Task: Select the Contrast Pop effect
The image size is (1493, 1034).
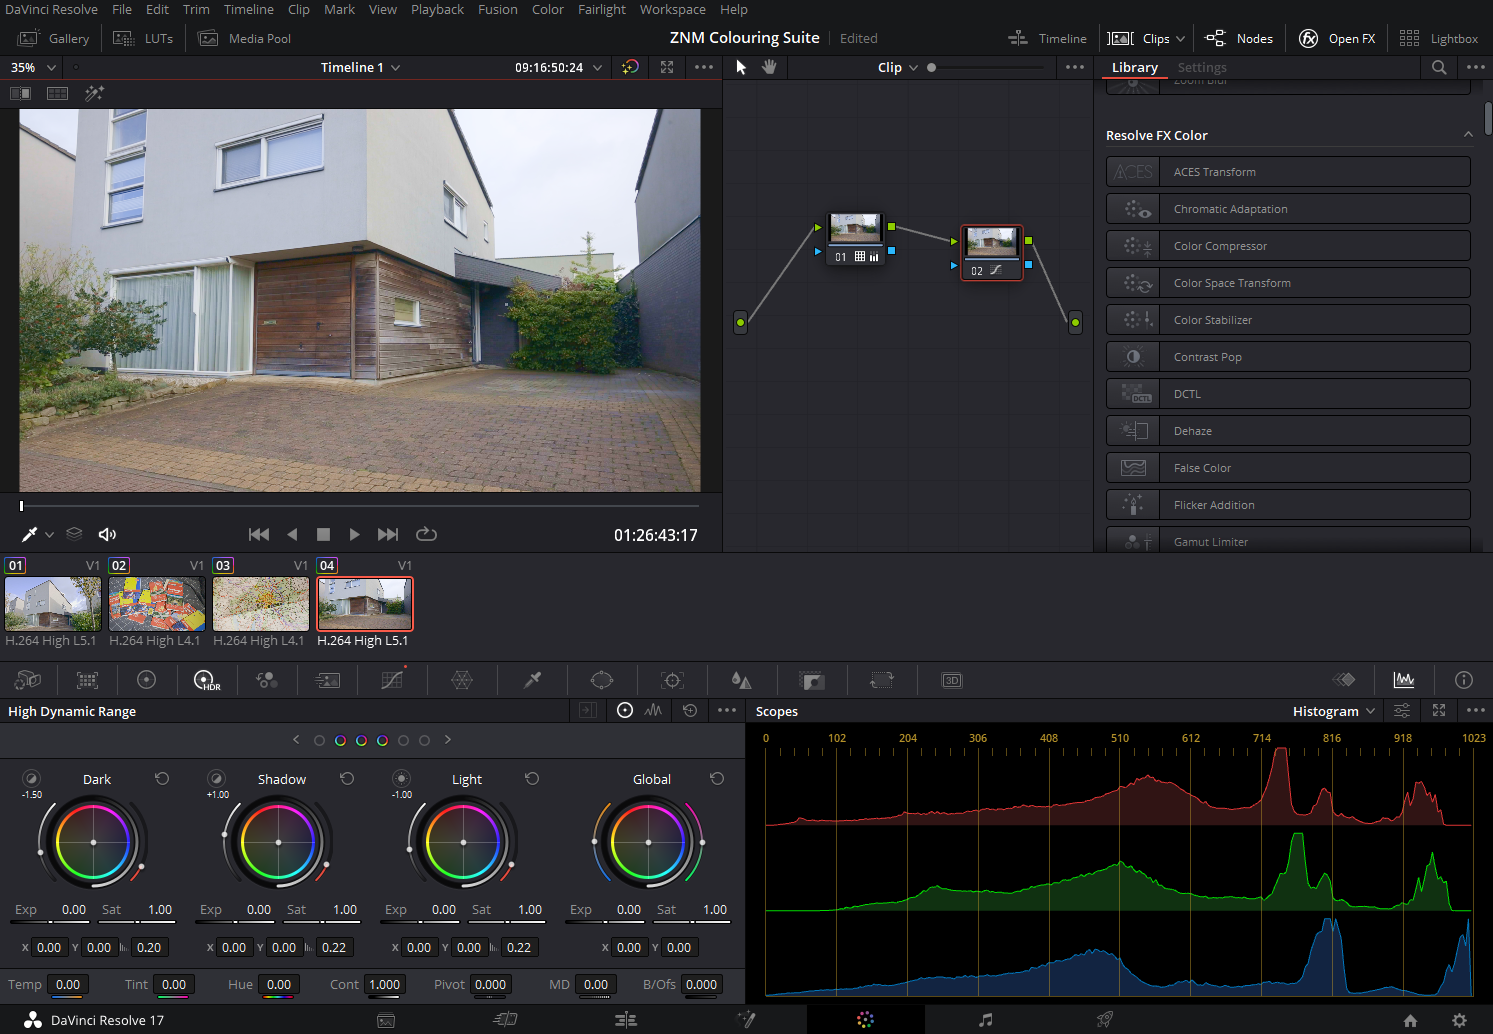Action: [1288, 357]
